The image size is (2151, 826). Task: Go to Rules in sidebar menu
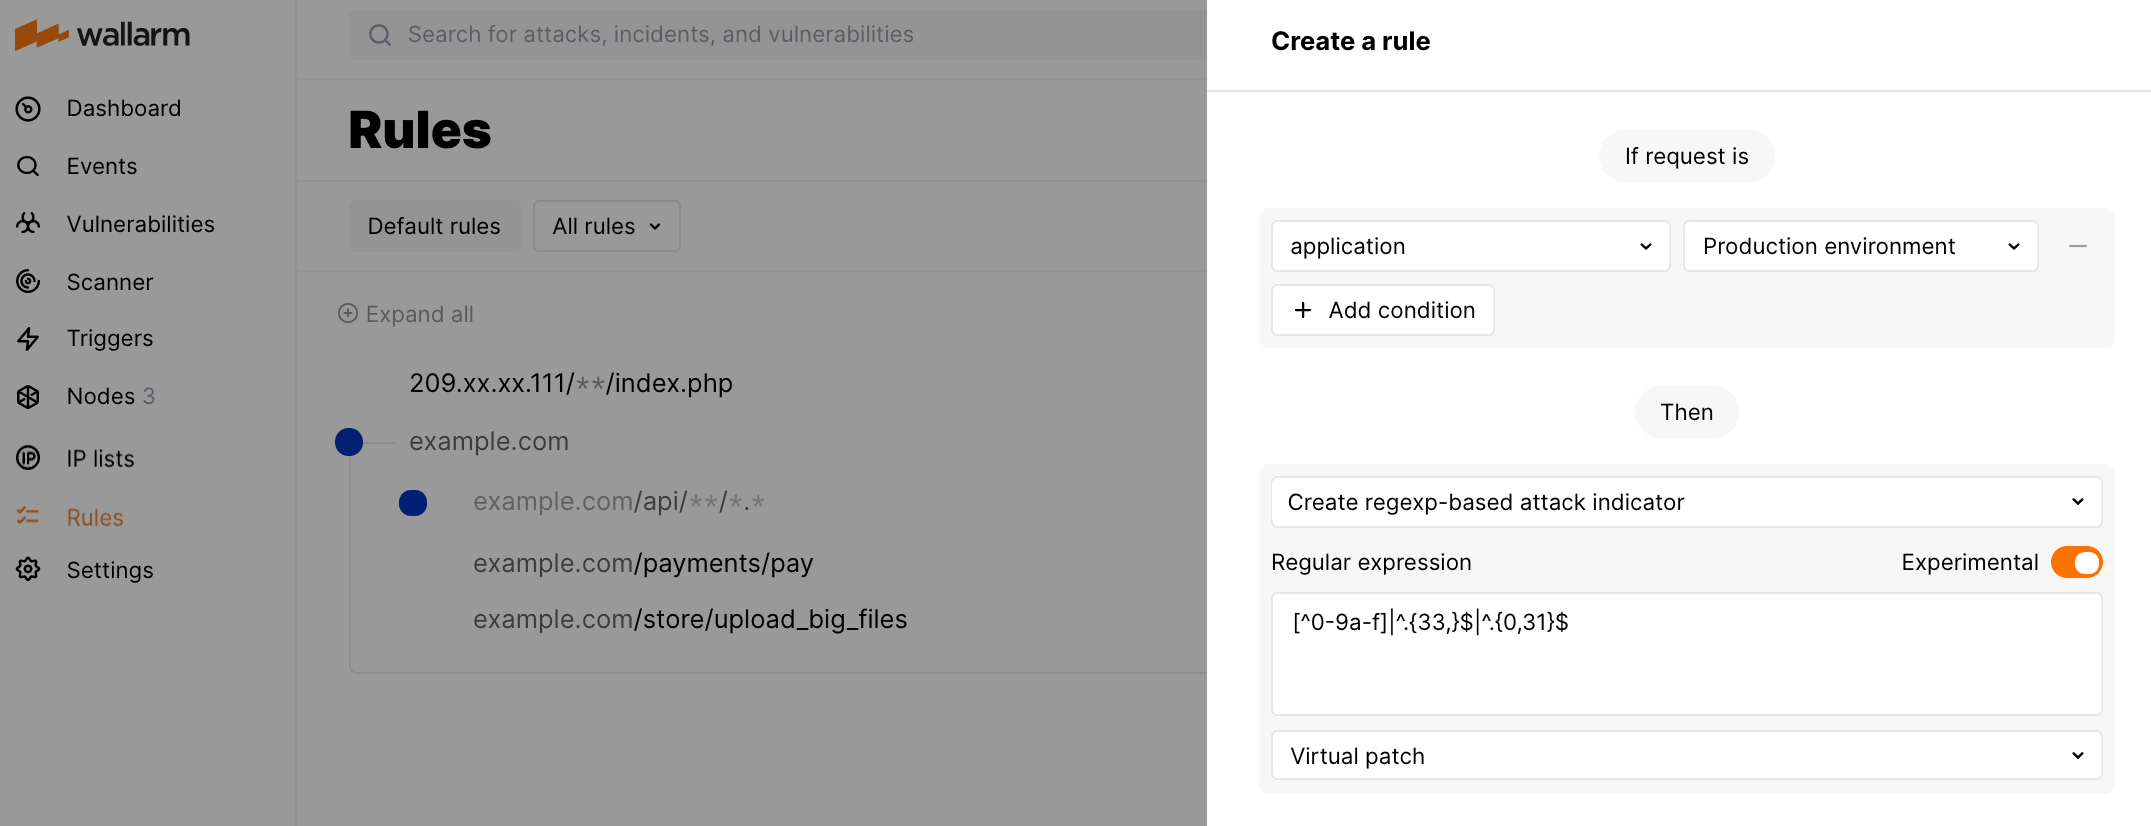click(x=95, y=517)
